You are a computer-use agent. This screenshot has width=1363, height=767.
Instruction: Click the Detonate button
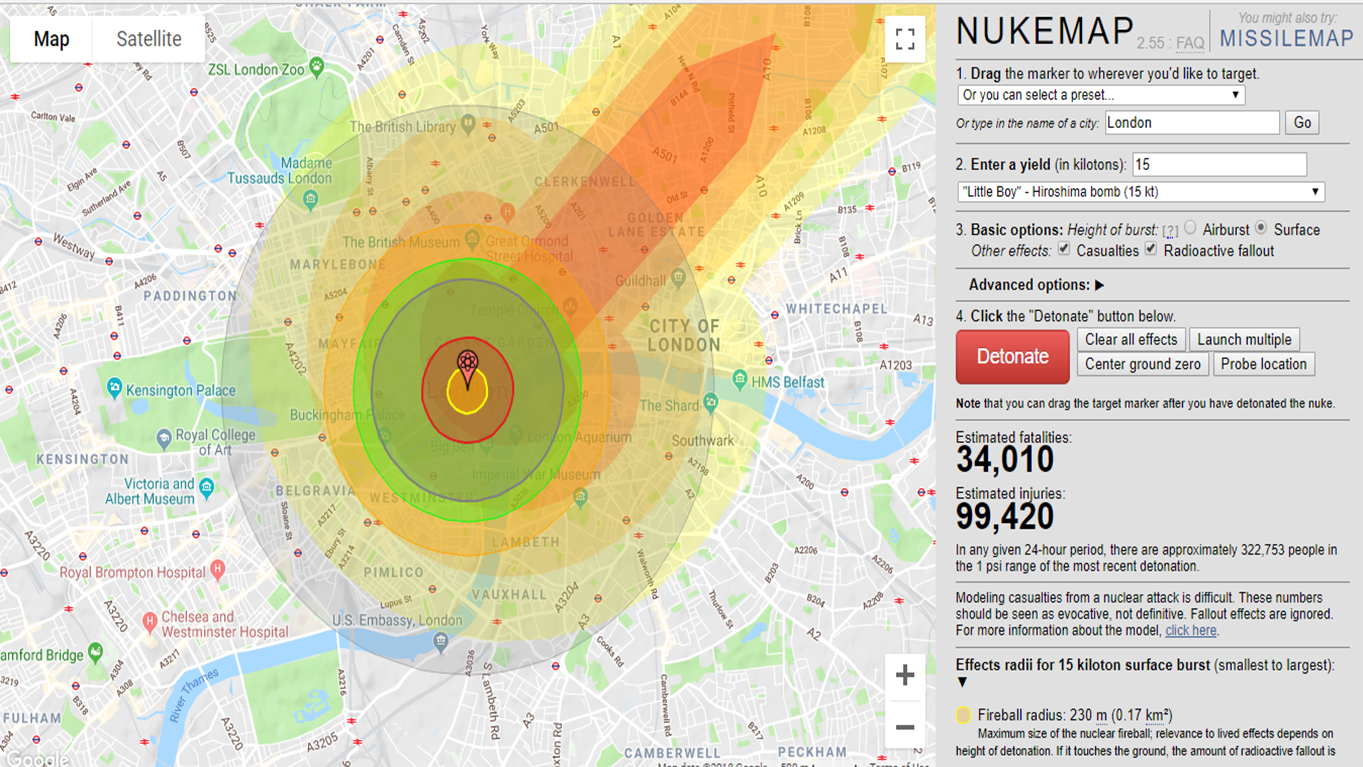tap(1012, 356)
